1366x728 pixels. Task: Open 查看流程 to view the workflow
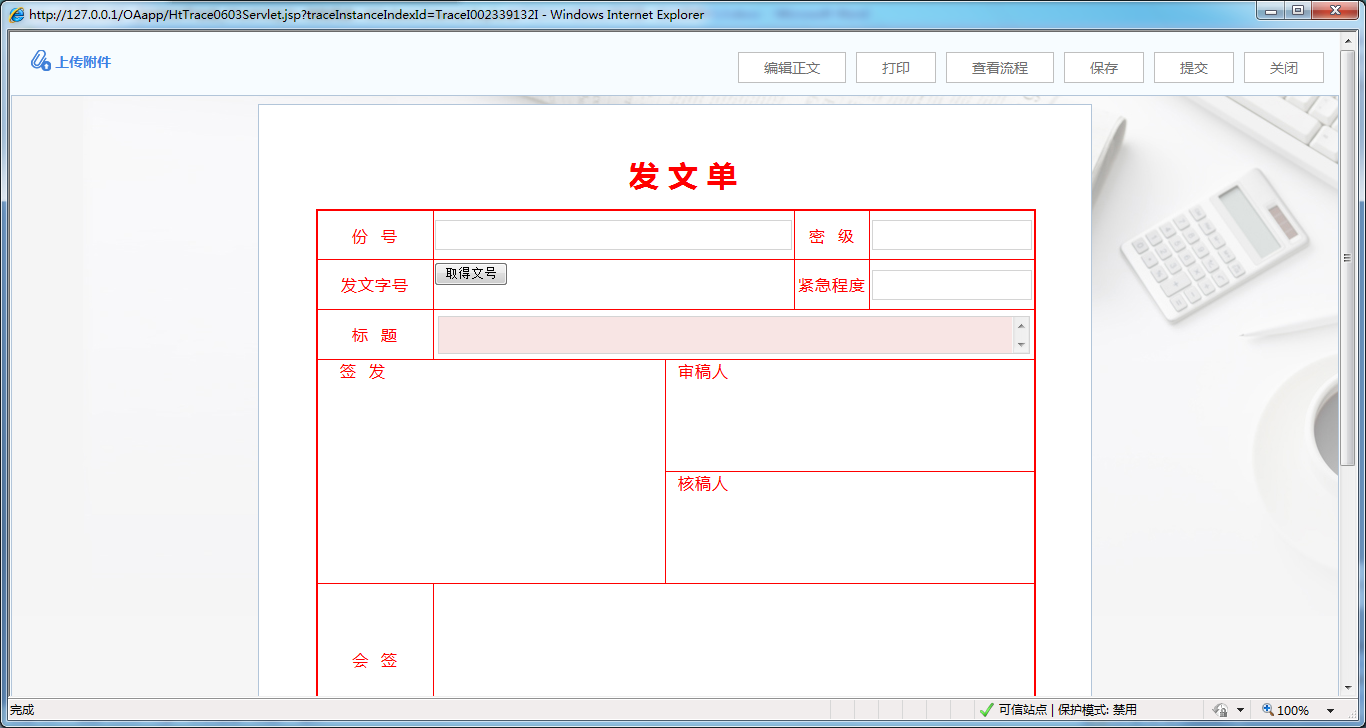tap(999, 67)
